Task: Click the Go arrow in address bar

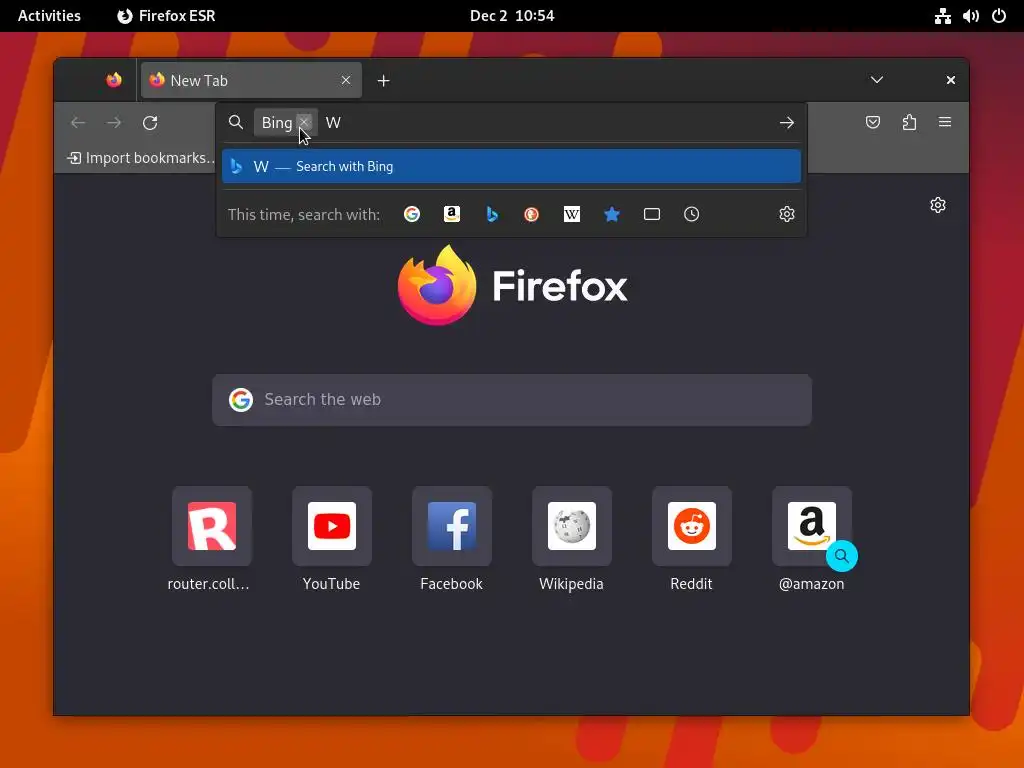Action: tap(787, 123)
